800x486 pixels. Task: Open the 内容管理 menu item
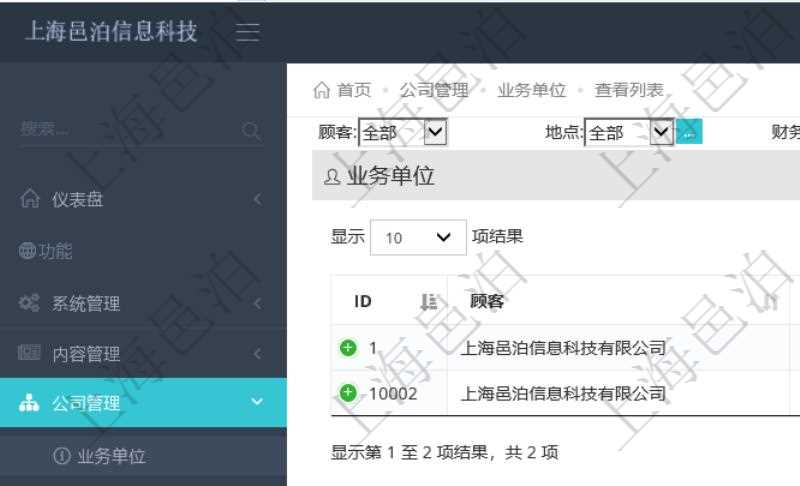(x=143, y=353)
